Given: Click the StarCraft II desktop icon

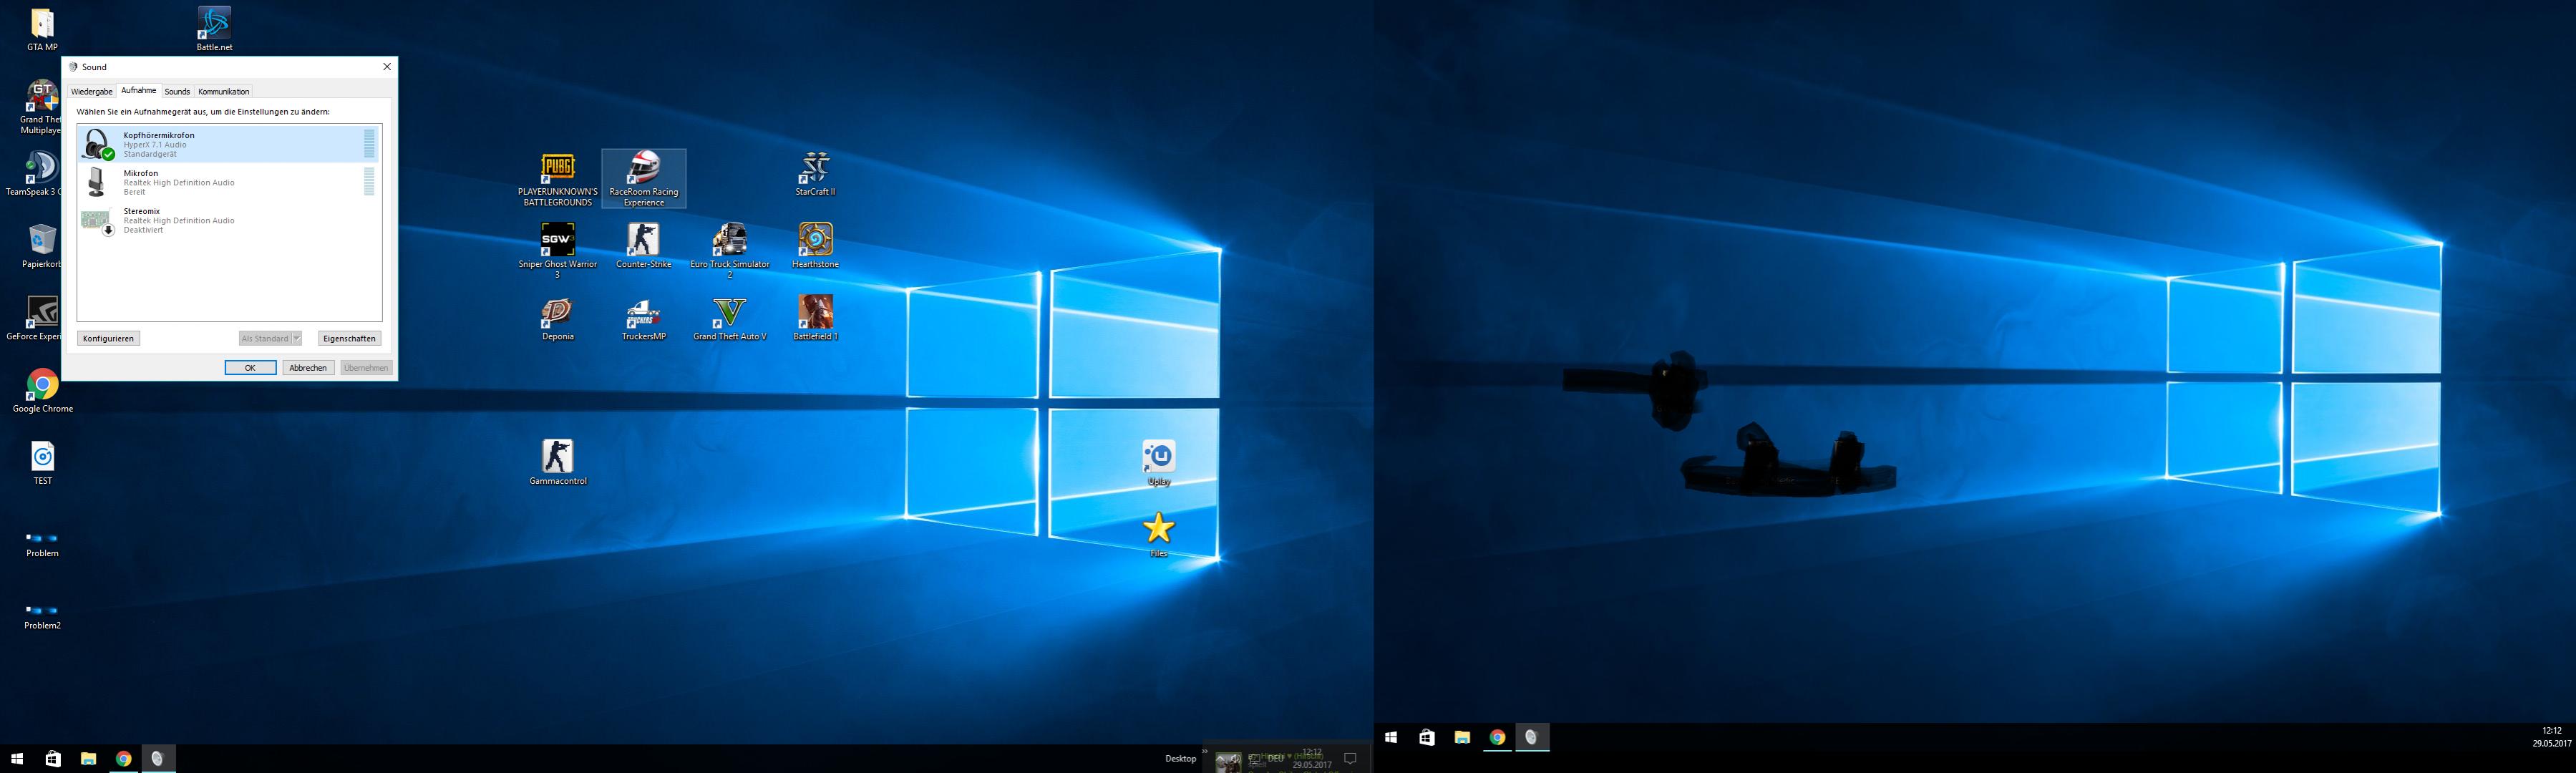Looking at the screenshot, I should [815, 169].
